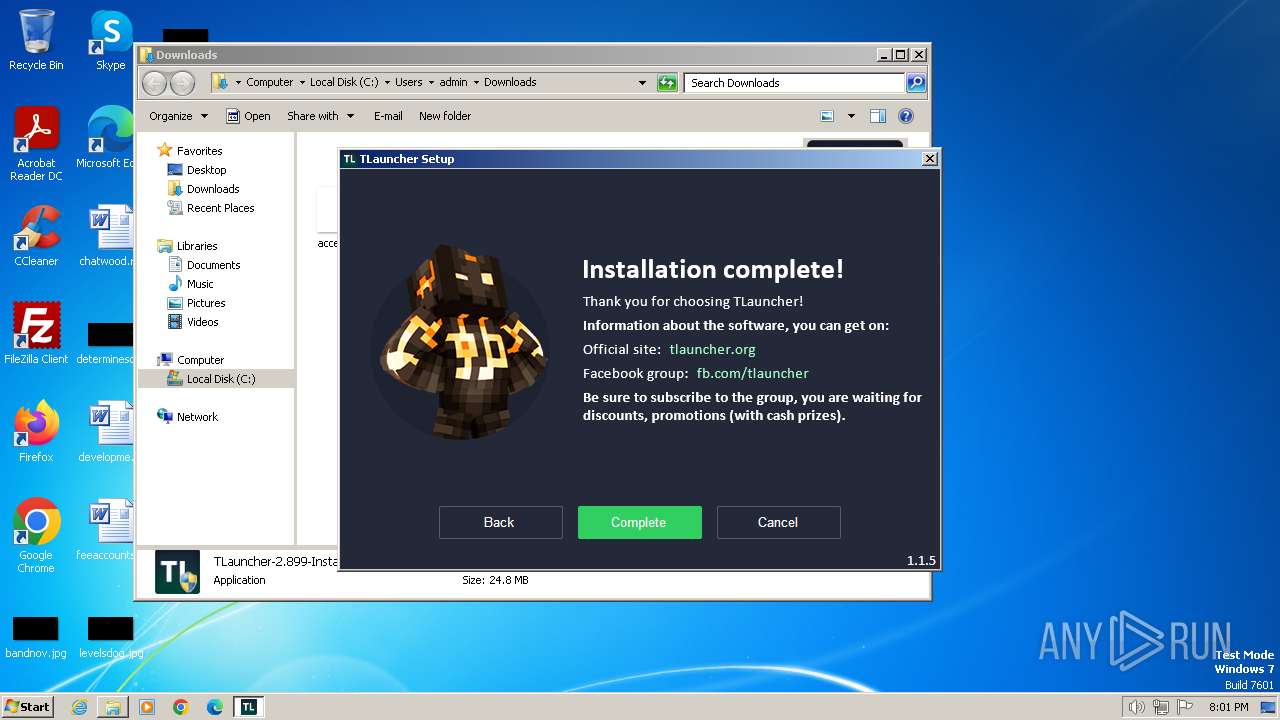This screenshot has width=1280, height=720.
Task: Open the Help icon in Downloads window
Action: point(906,116)
